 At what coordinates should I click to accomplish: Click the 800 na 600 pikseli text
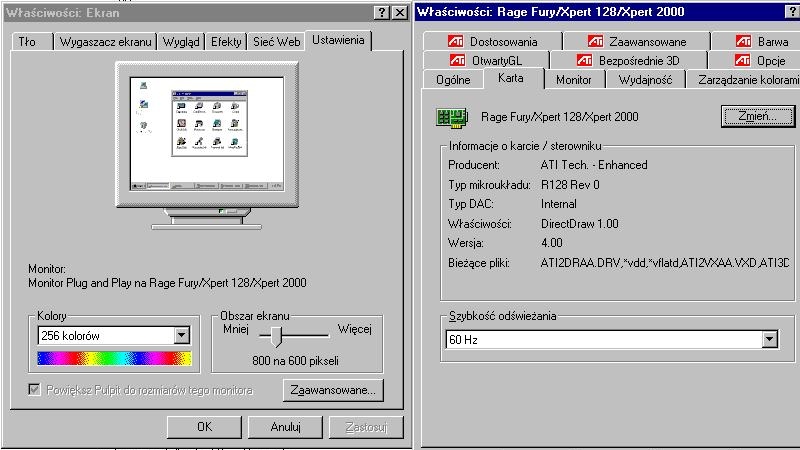tap(295, 361)
